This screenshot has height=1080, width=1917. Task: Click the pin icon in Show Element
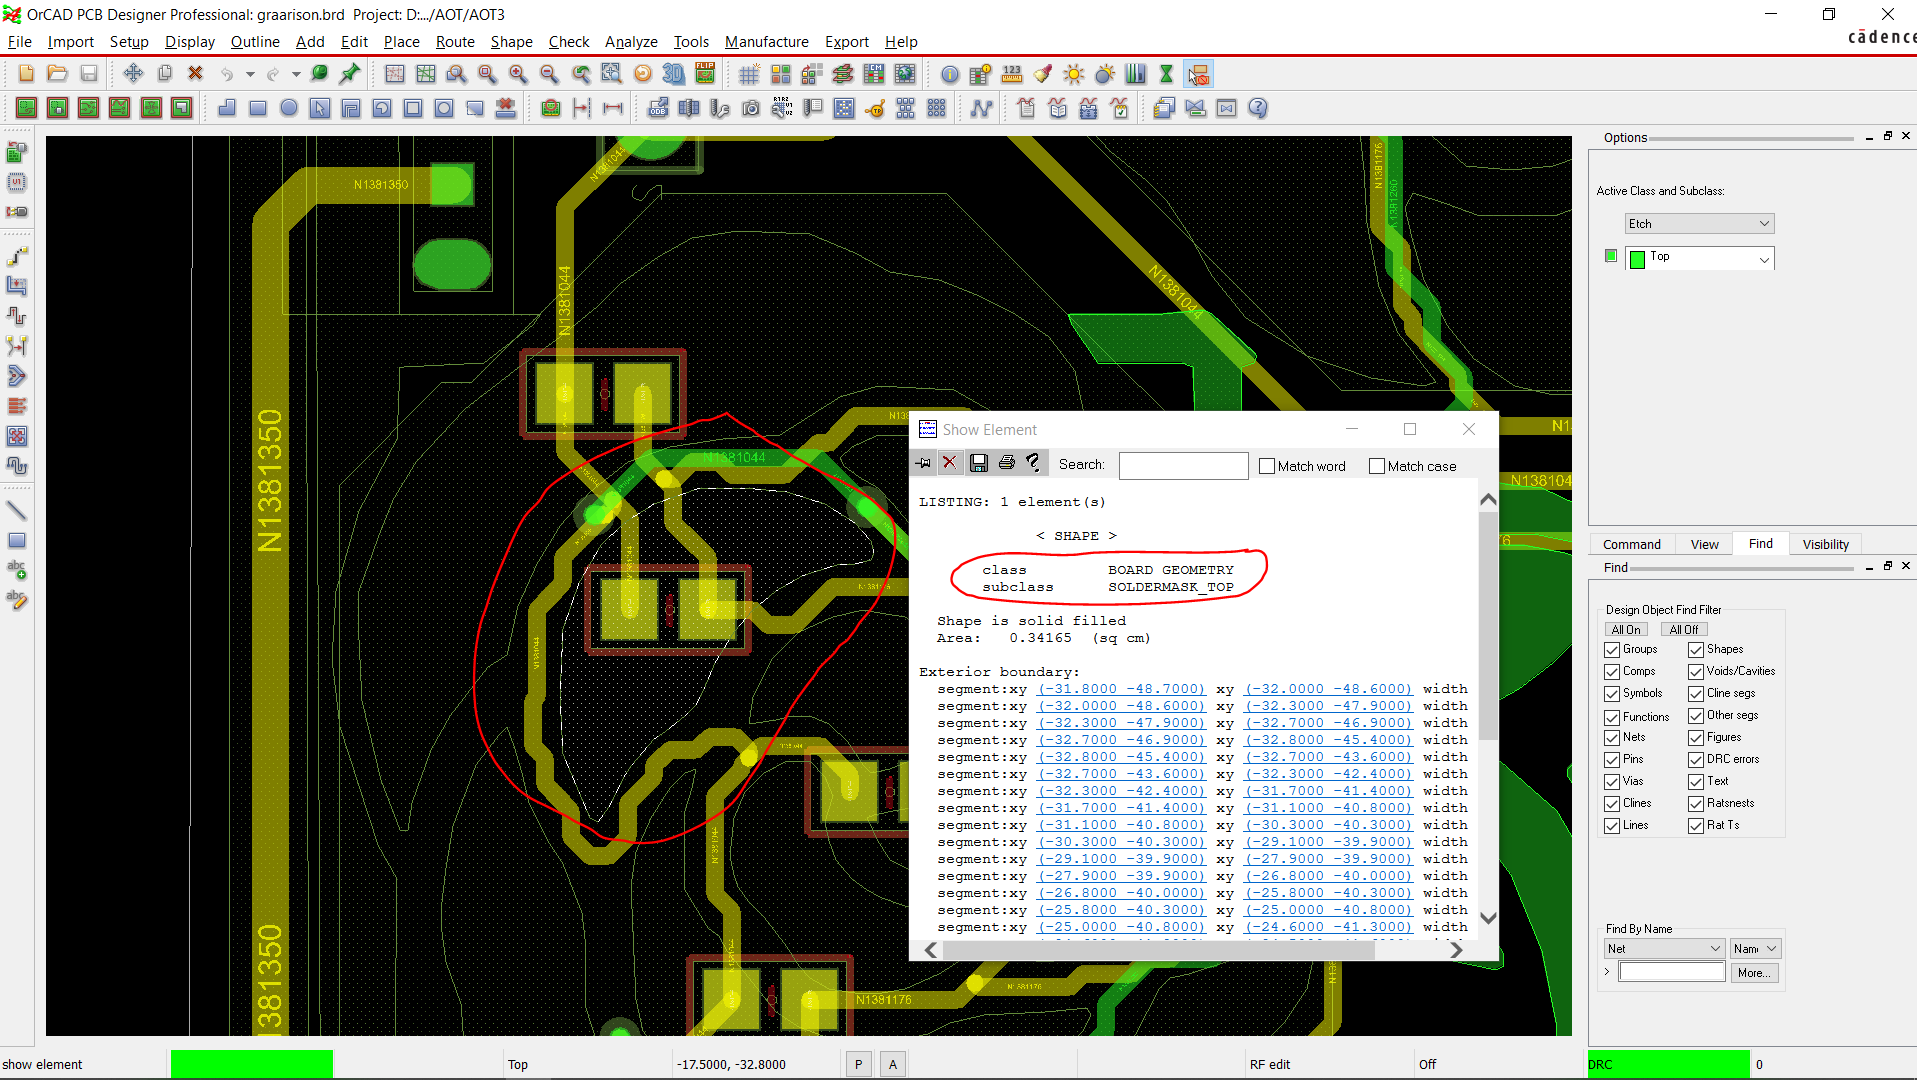[x=923, y=463]
